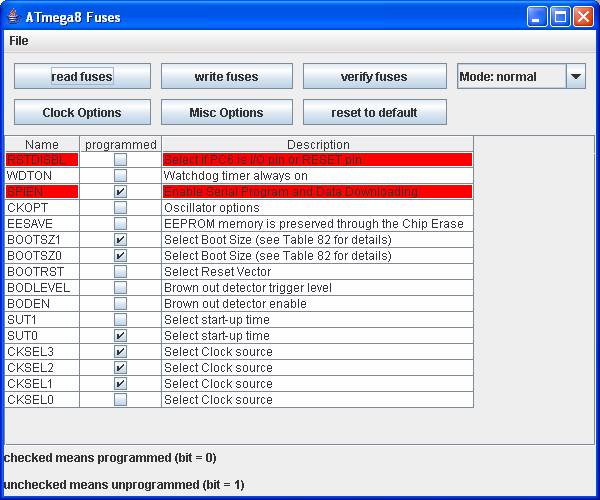
Task: Select the EESAVE name cell
Action: pyautogui.click(x=42, y=223)
